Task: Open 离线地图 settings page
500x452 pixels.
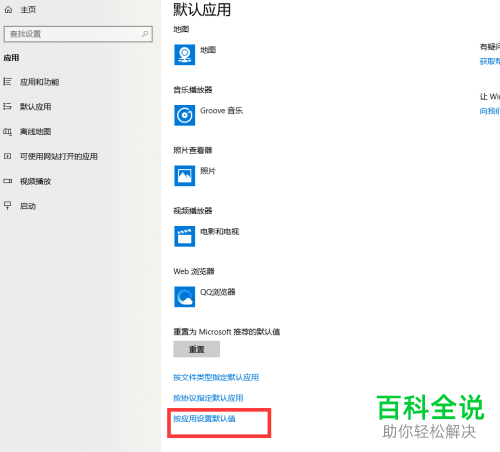Action: pyautogui.click(x=35, y=132)
